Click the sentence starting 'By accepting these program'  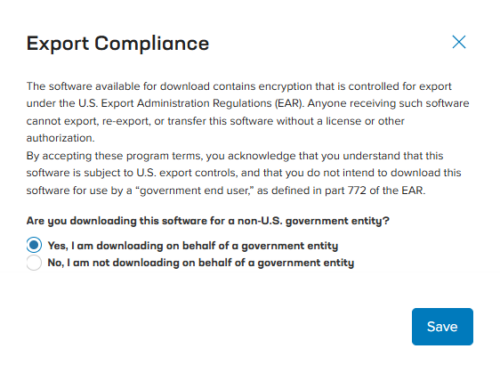244,173
